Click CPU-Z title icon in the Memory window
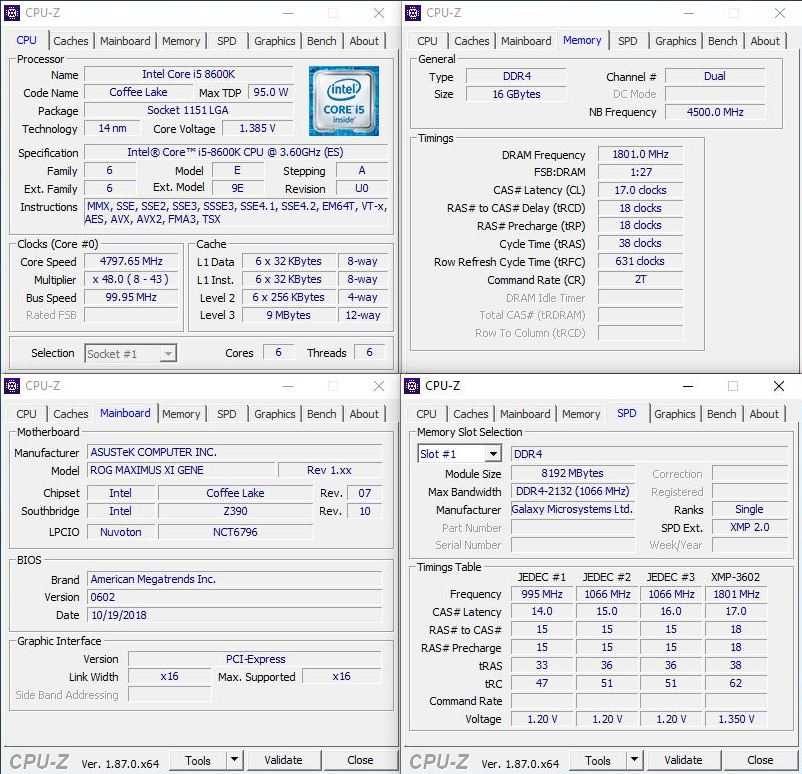This screenshot has height=774, width=802. (414, 13)
